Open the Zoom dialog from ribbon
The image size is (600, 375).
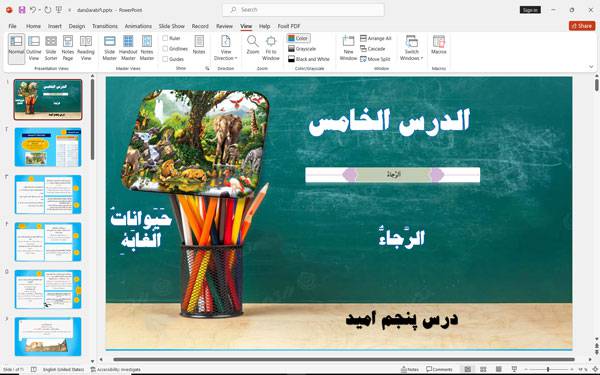tap(253, 45)
